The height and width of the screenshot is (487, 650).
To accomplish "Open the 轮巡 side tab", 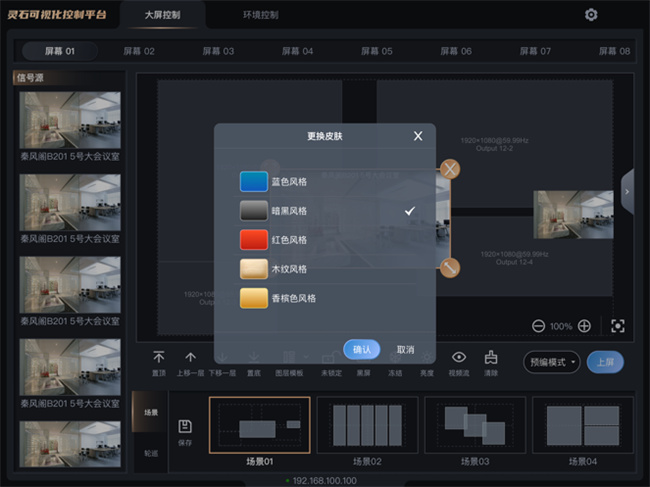I will click(150, 453).
